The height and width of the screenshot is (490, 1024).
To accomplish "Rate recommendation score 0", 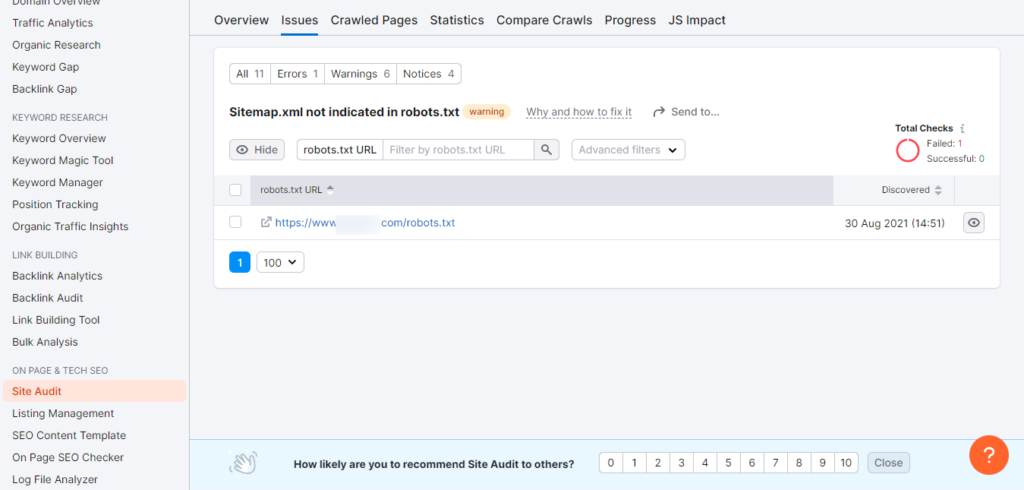I will [x=611, y=463].
